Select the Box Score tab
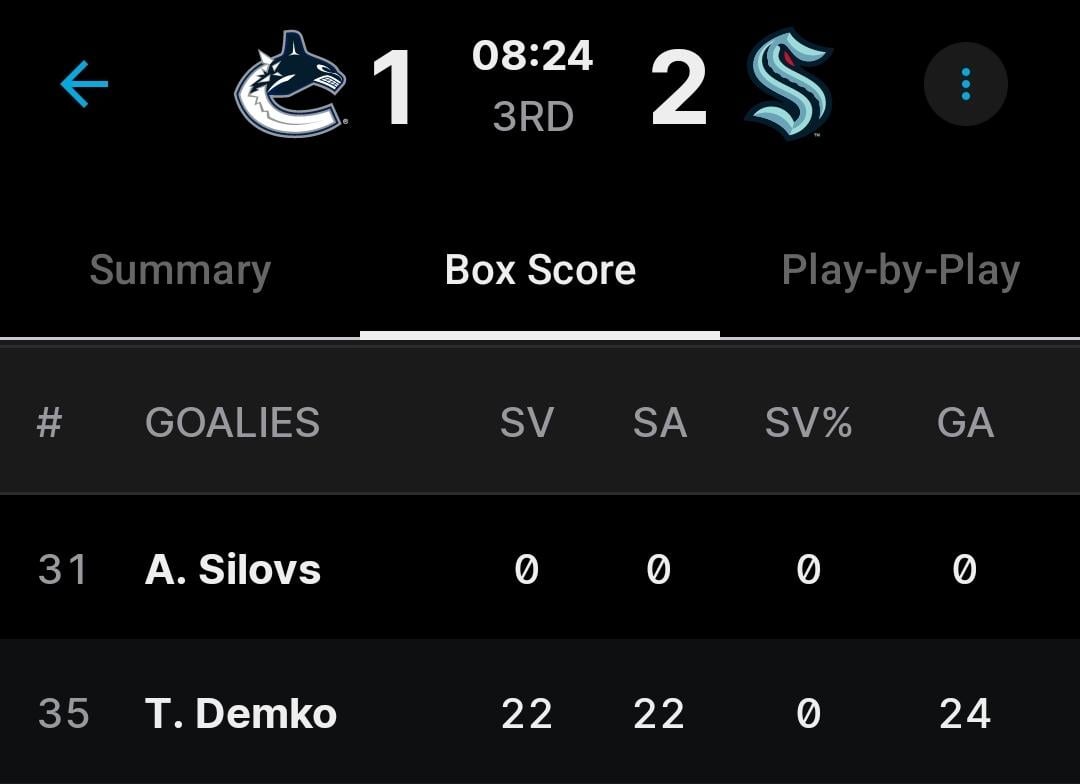The image size is (1080, 784). point(540,271)
